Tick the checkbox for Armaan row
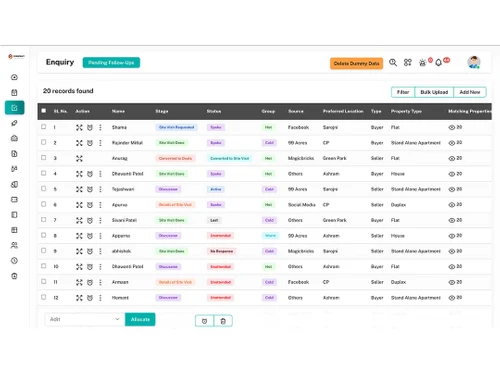The height and width of the screenshot is (375, 500). pos(44,282)
